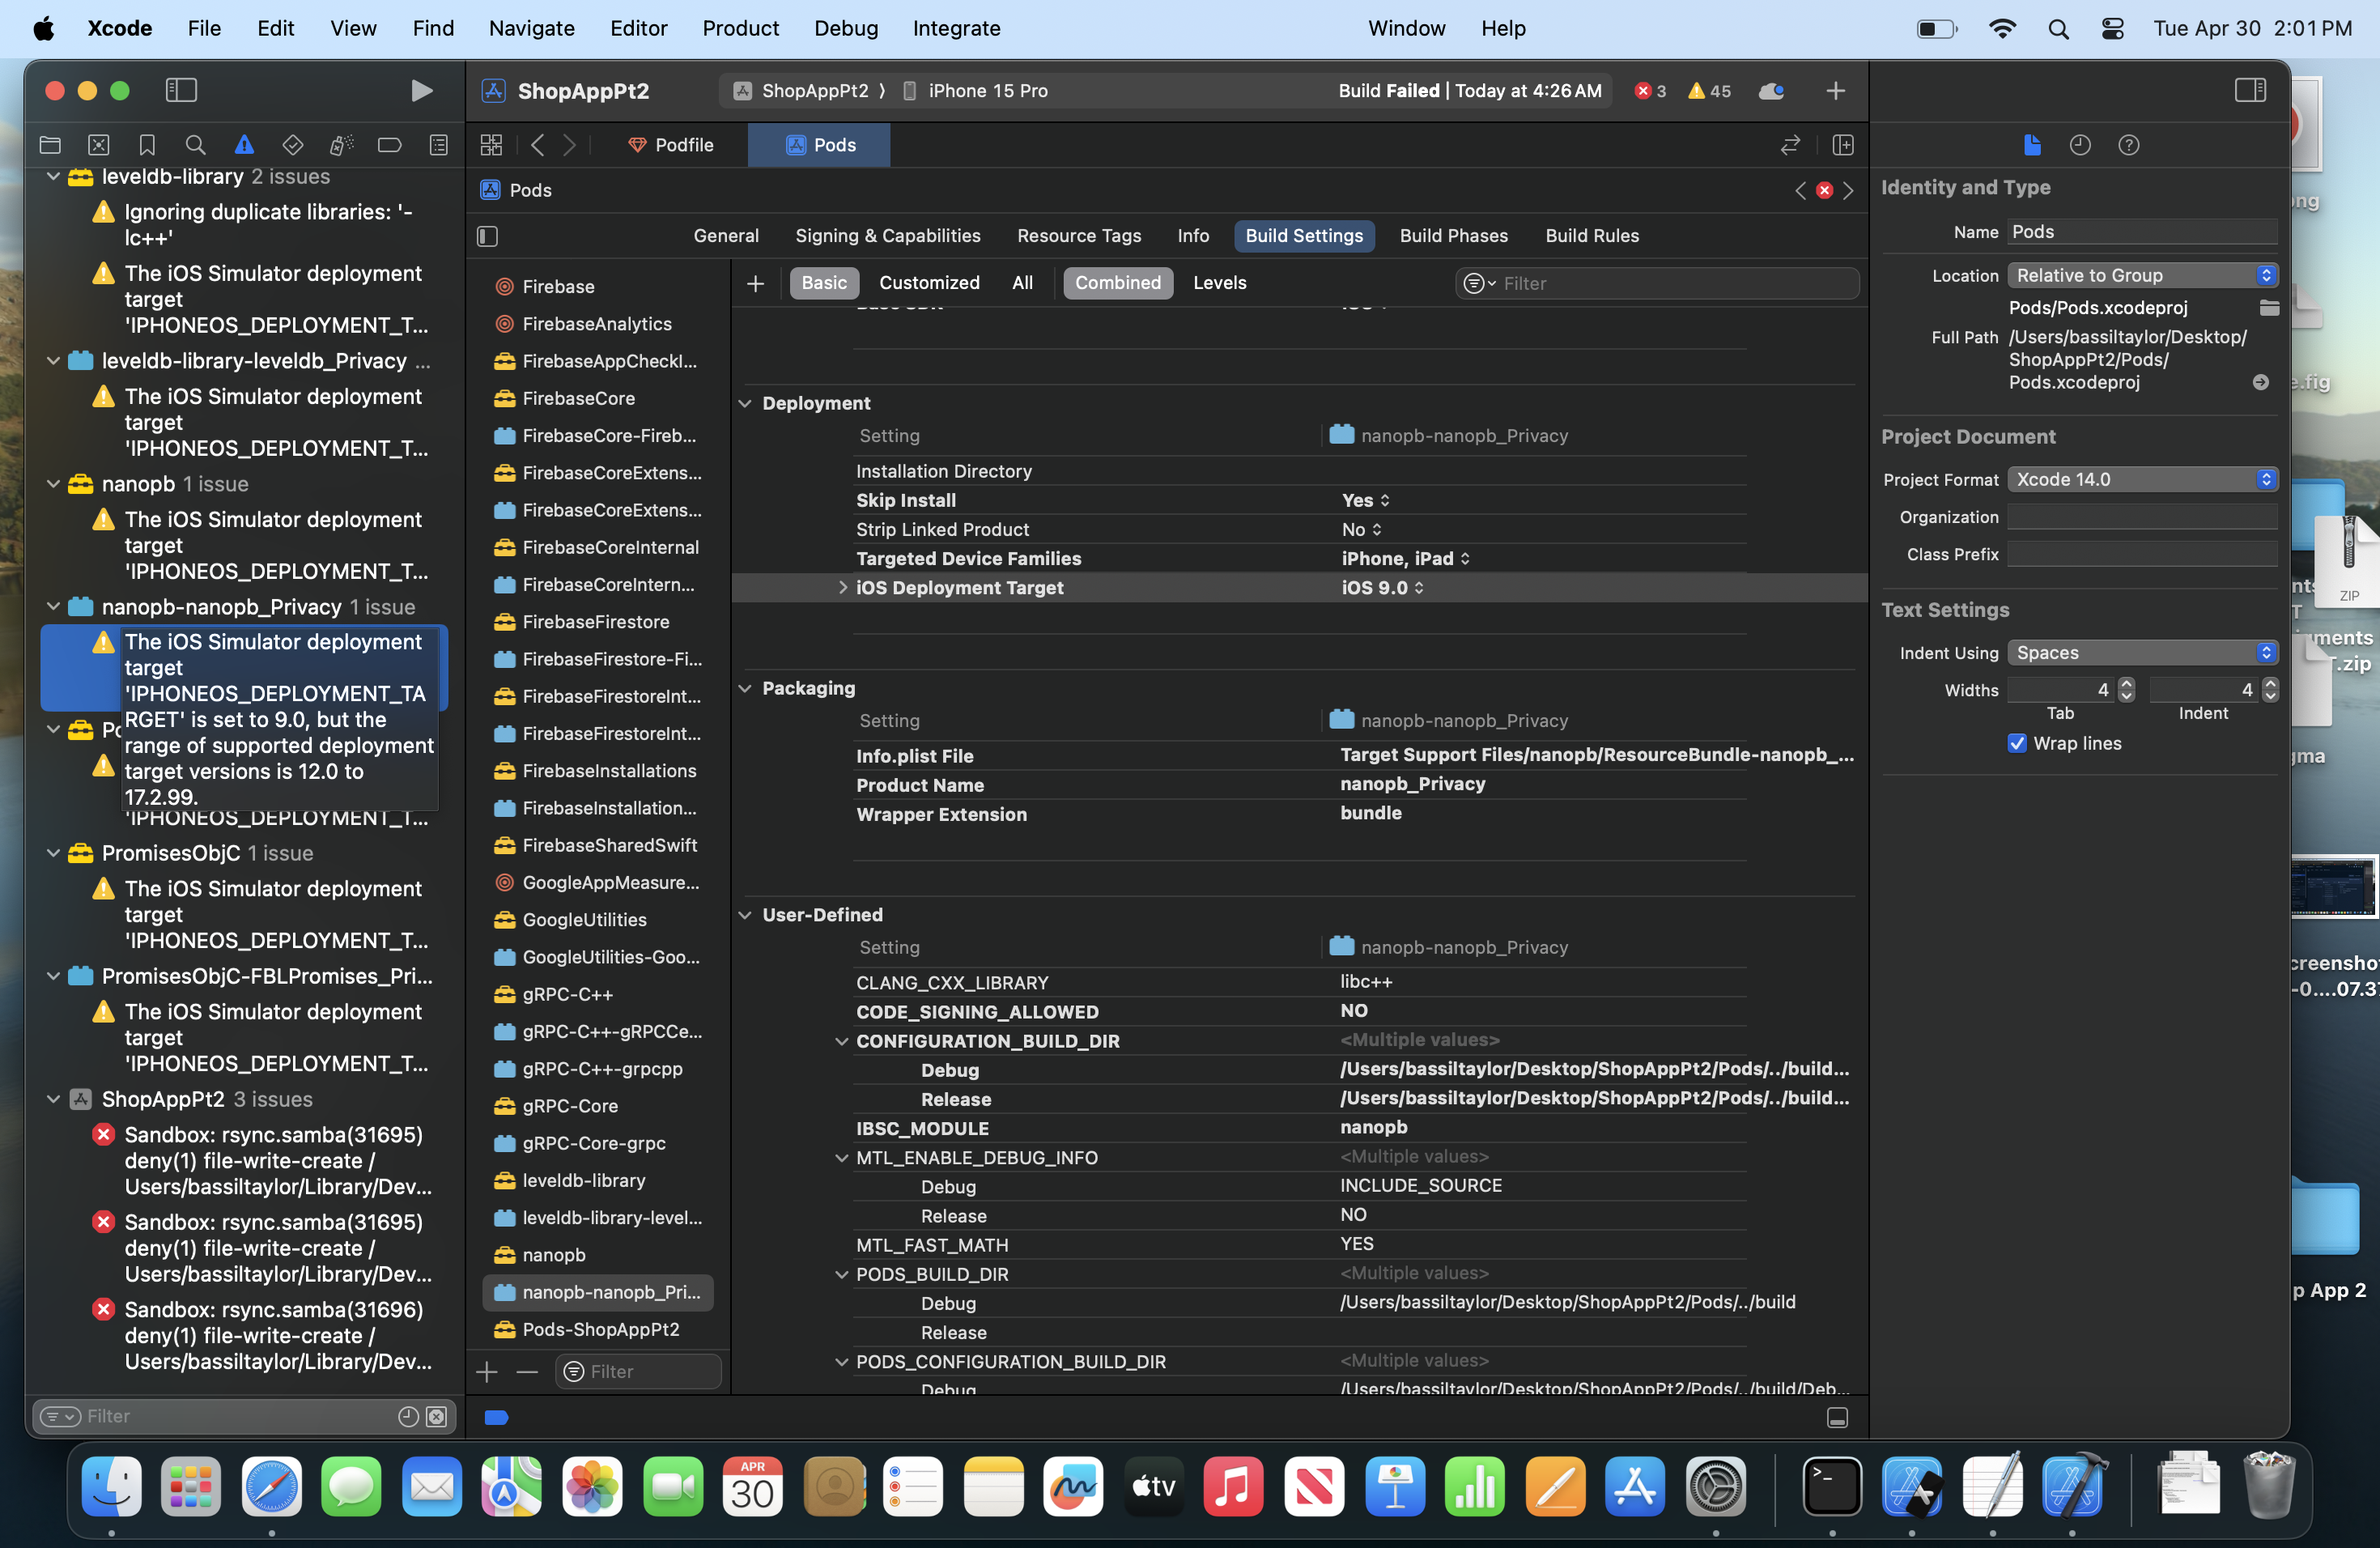This screenshot has width=2380, height=1548.
Task: Open the Project Format dropdown
Action: tap(2142, 479)
